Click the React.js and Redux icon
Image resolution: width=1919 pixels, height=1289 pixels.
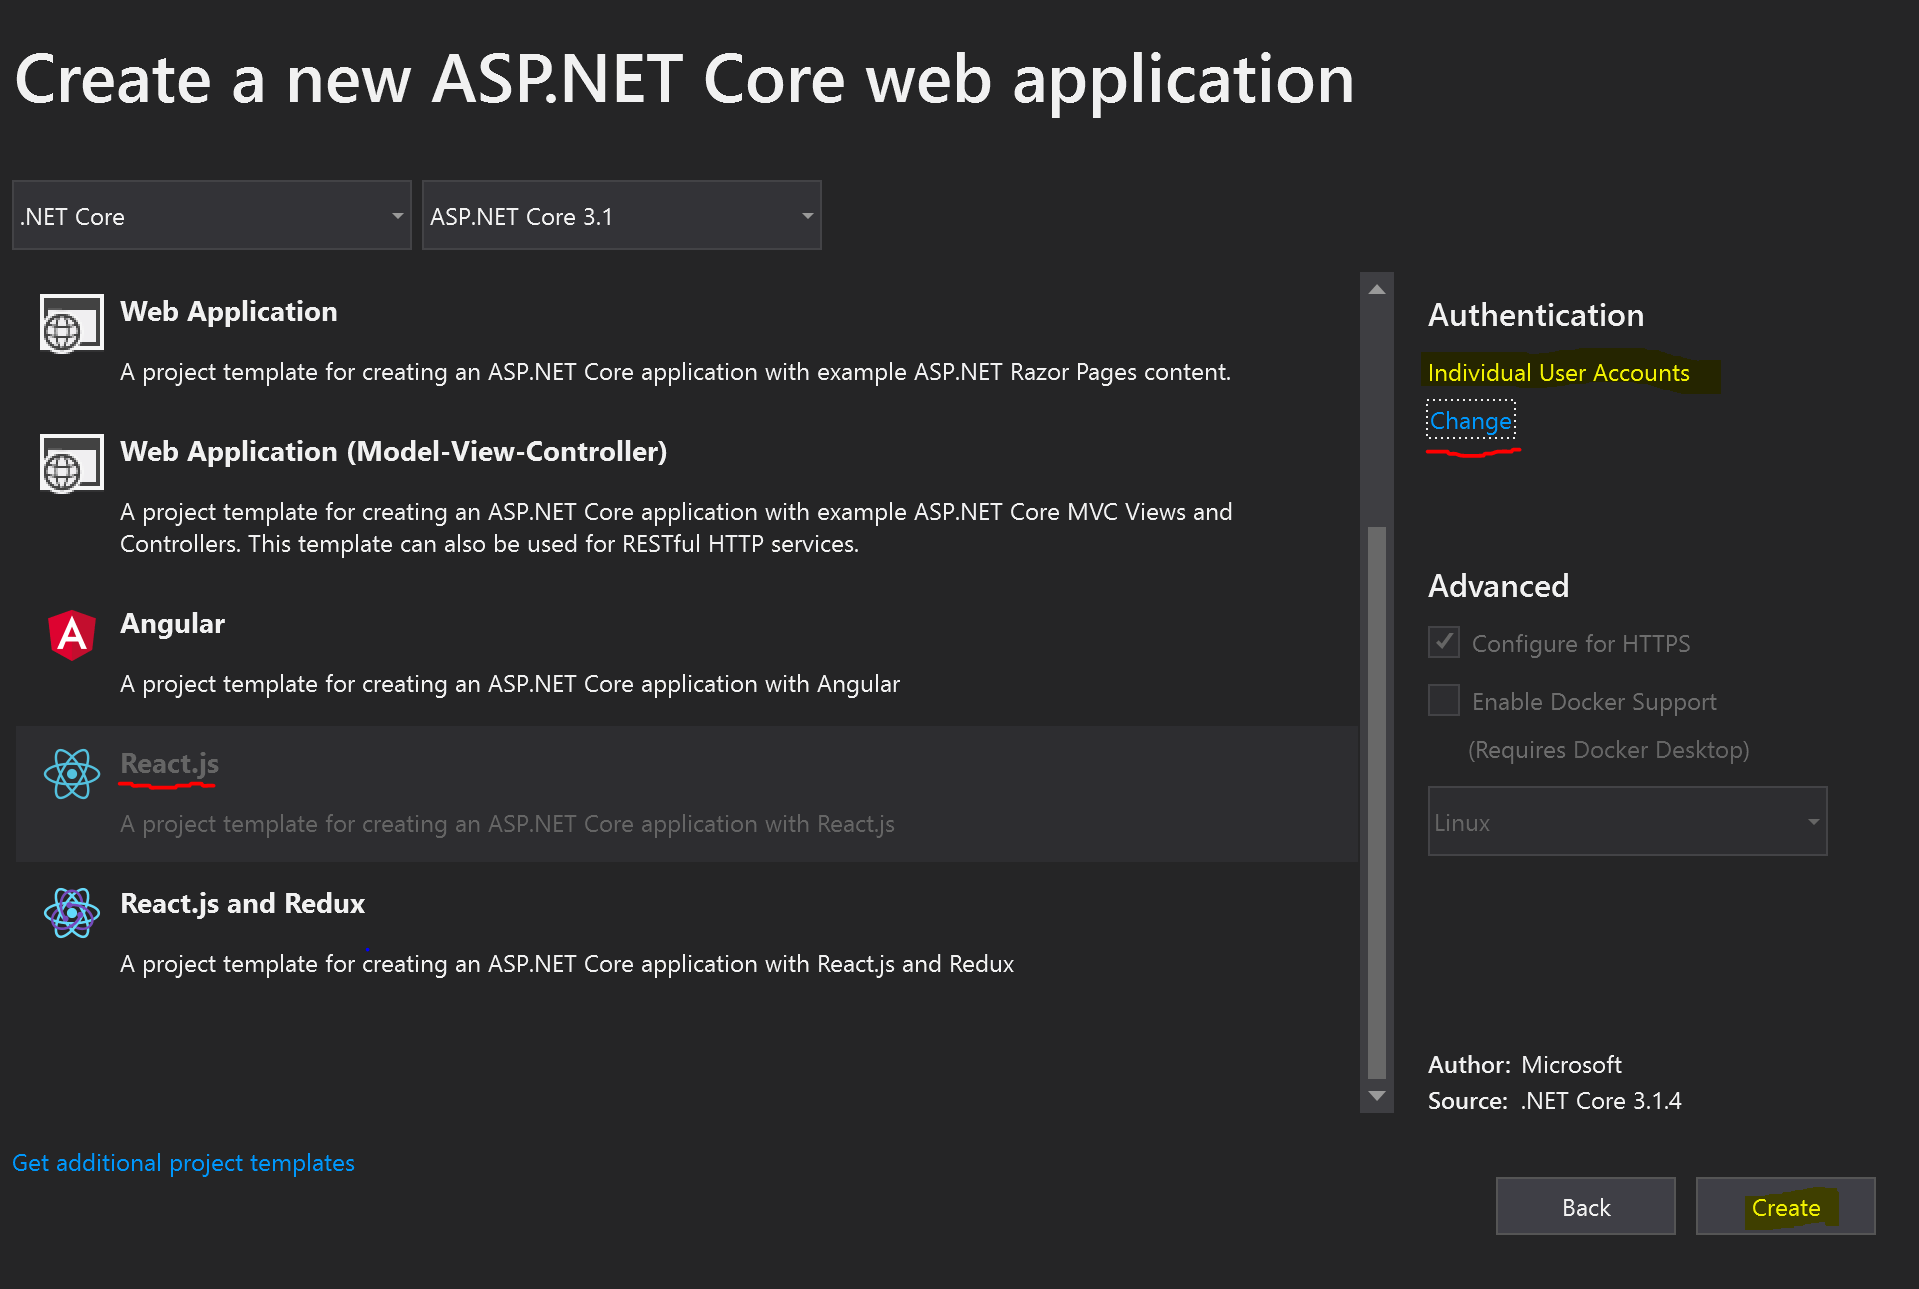[72, 913]
